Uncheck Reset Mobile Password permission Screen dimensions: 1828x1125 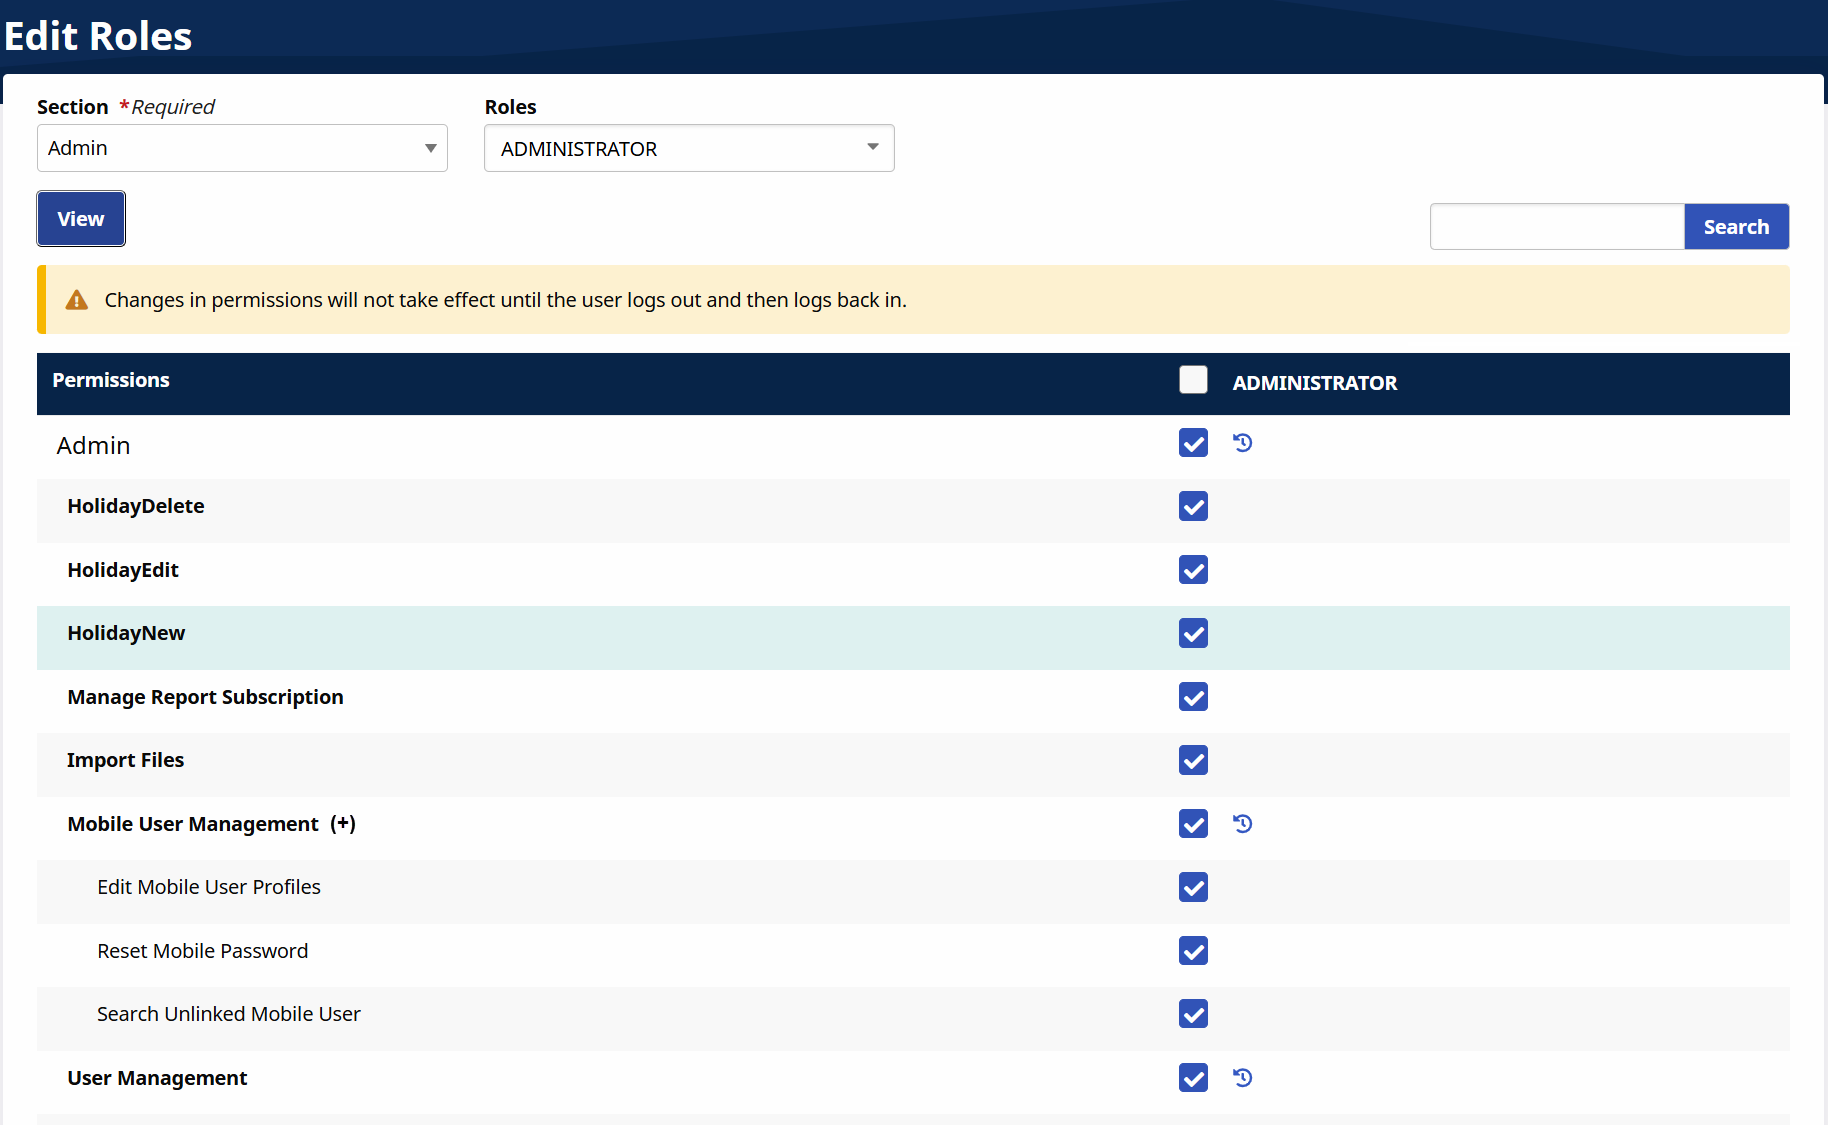(1193, 951)
